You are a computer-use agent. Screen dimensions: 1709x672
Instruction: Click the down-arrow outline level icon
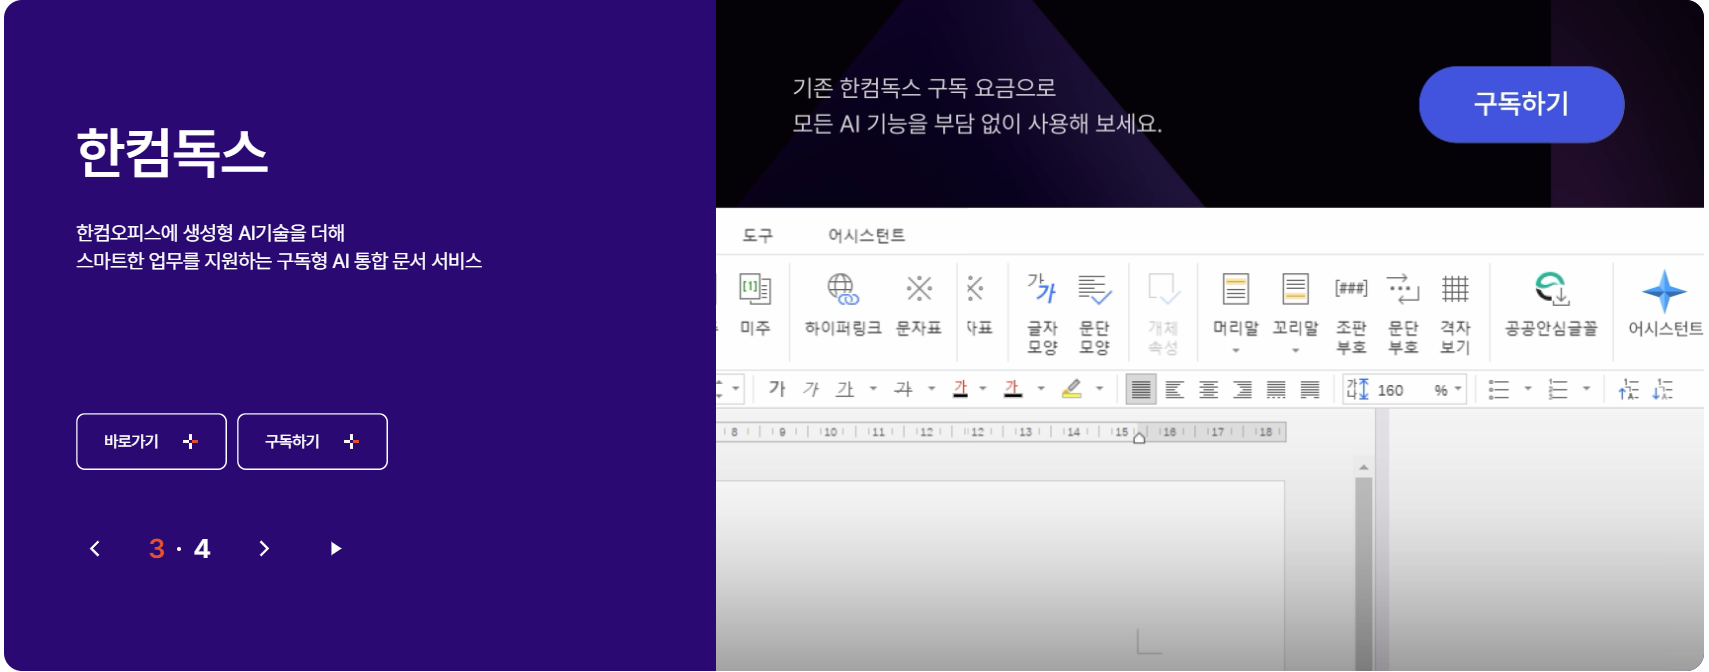(1663, 389)
